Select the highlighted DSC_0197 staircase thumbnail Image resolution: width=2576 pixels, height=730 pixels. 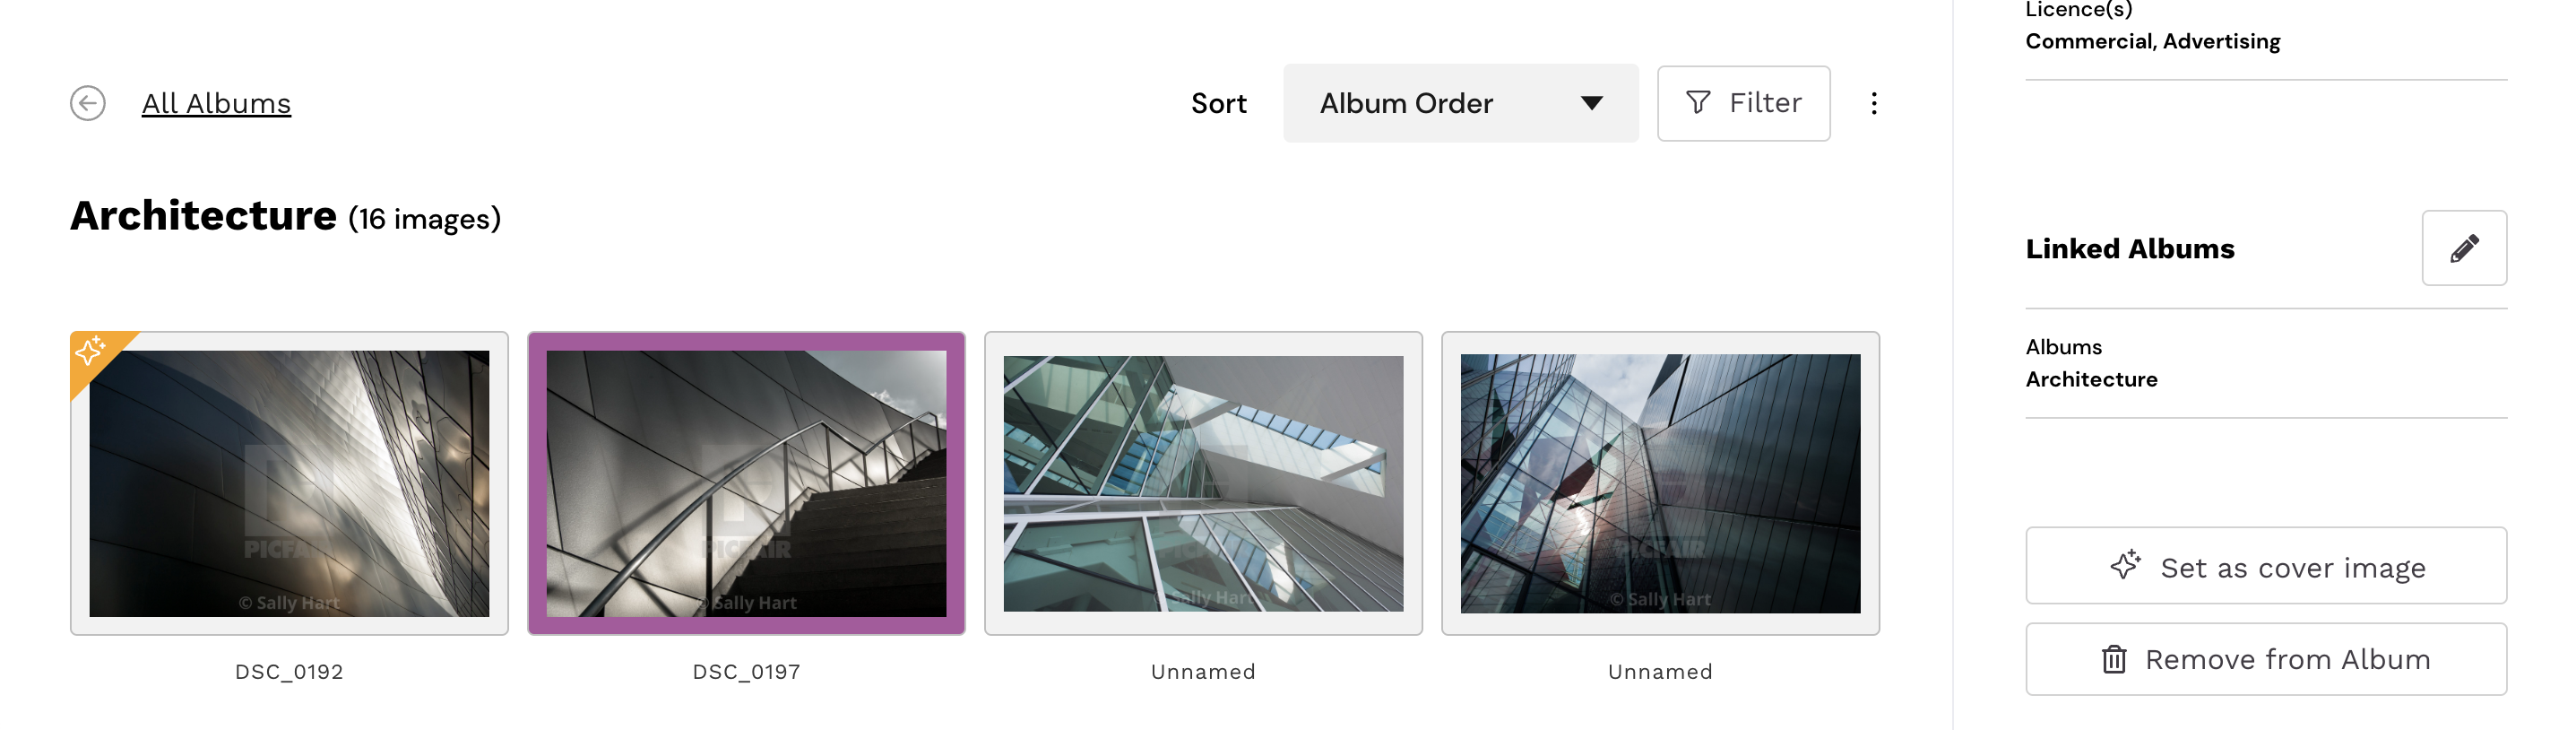[746, 483]
